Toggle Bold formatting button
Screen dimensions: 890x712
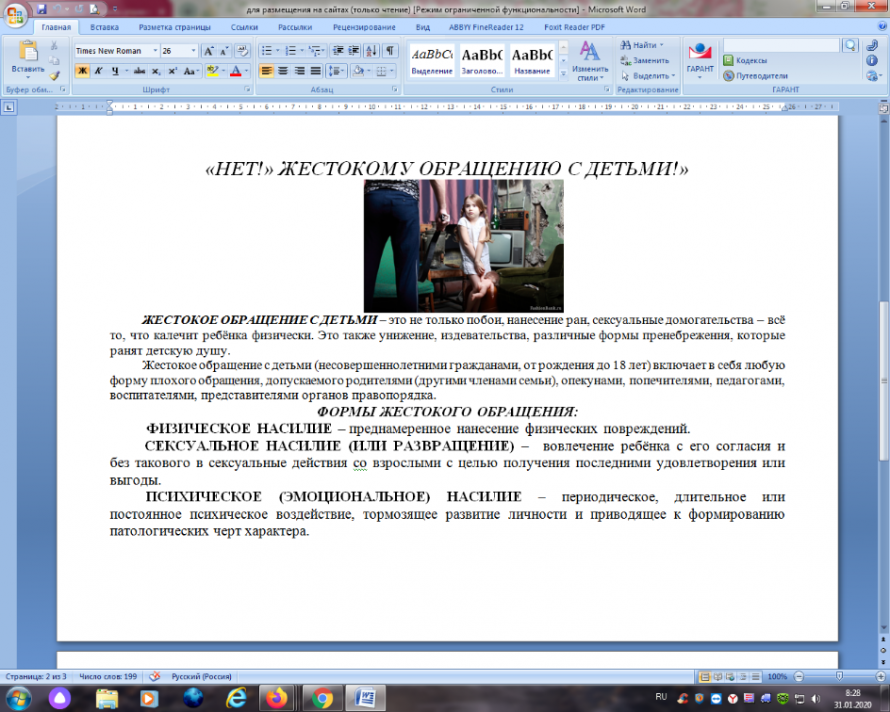(x=83, y=71)
